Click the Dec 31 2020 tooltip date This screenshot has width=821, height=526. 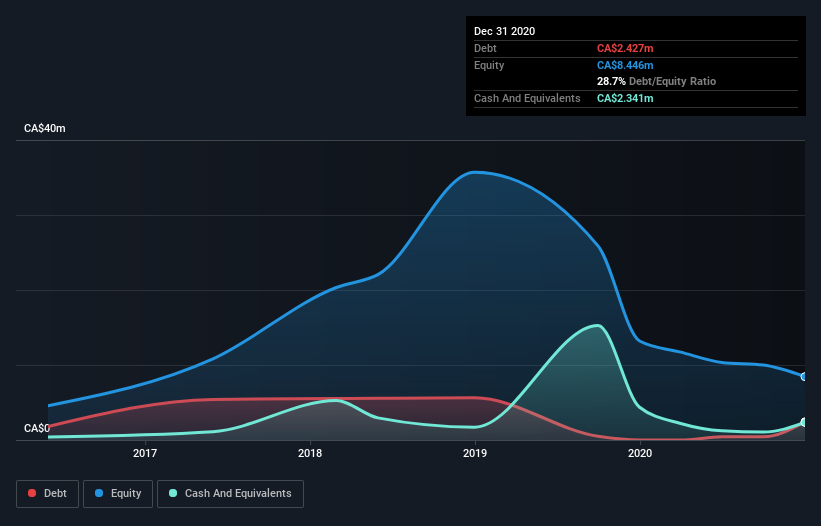point(504,31)
